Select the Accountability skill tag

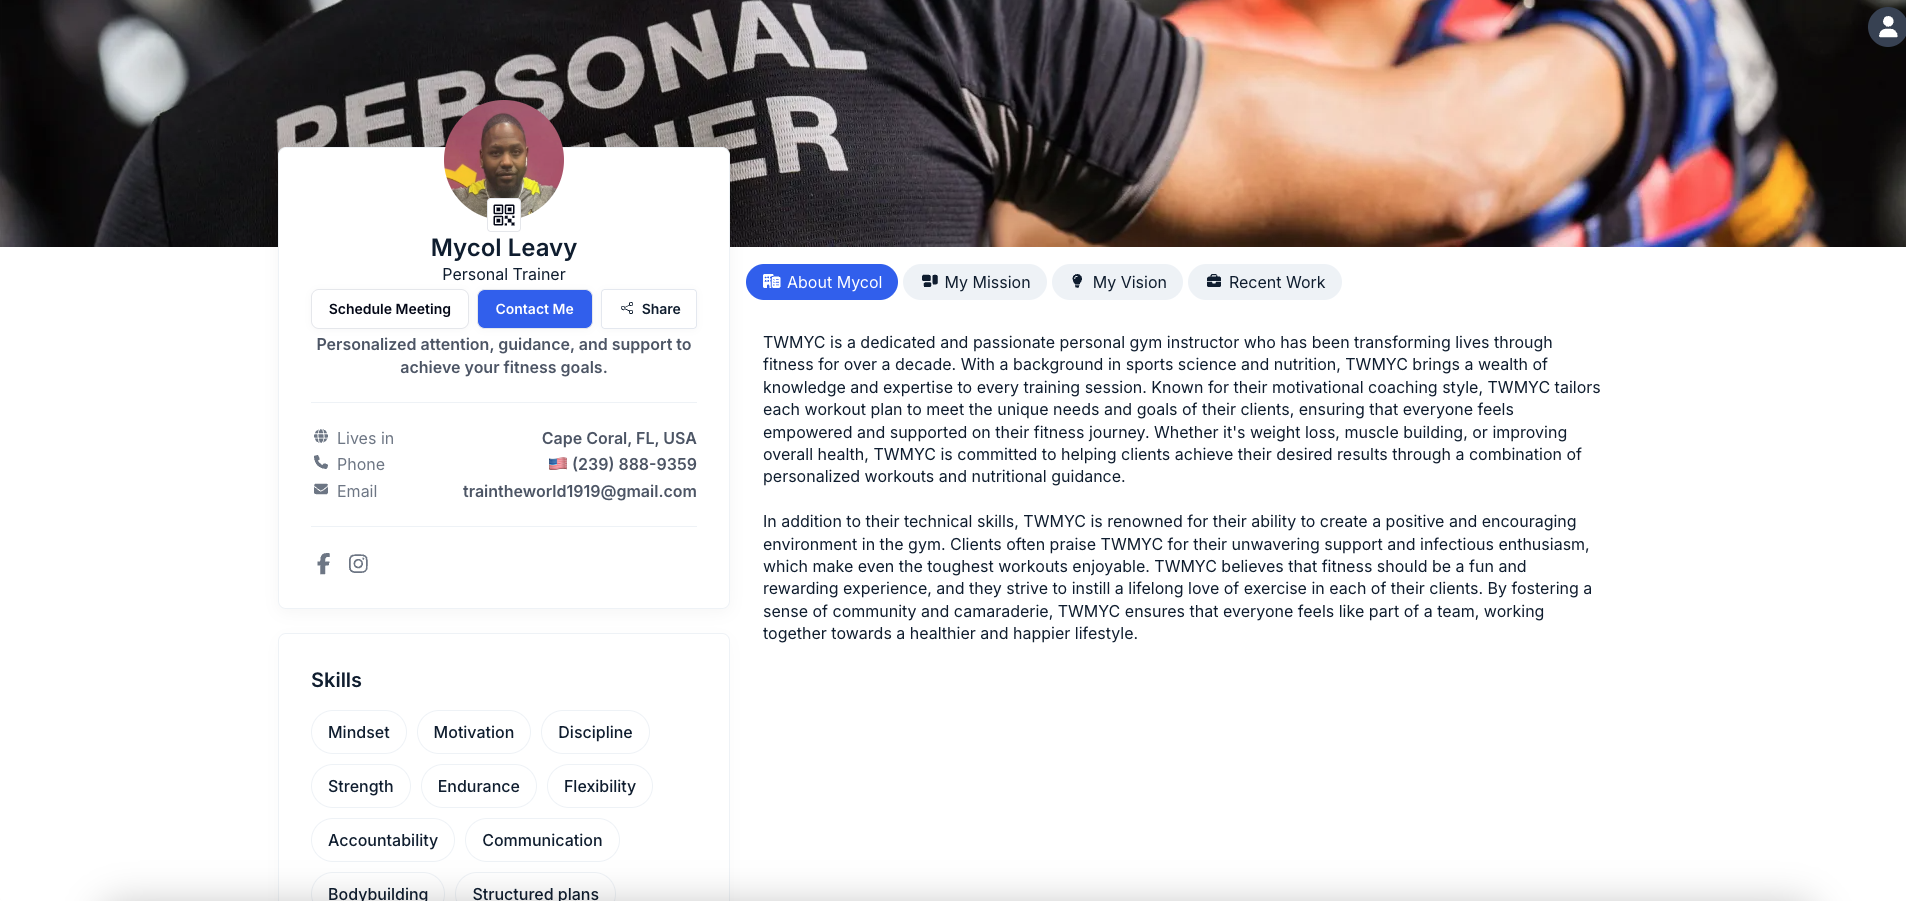coord(383,840)
